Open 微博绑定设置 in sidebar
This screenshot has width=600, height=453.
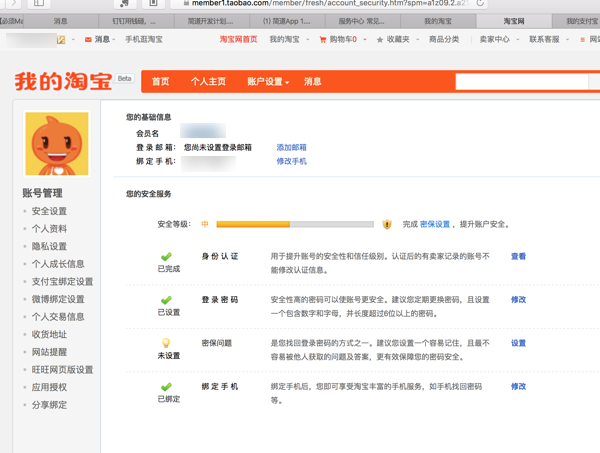(x=58, y=299)
